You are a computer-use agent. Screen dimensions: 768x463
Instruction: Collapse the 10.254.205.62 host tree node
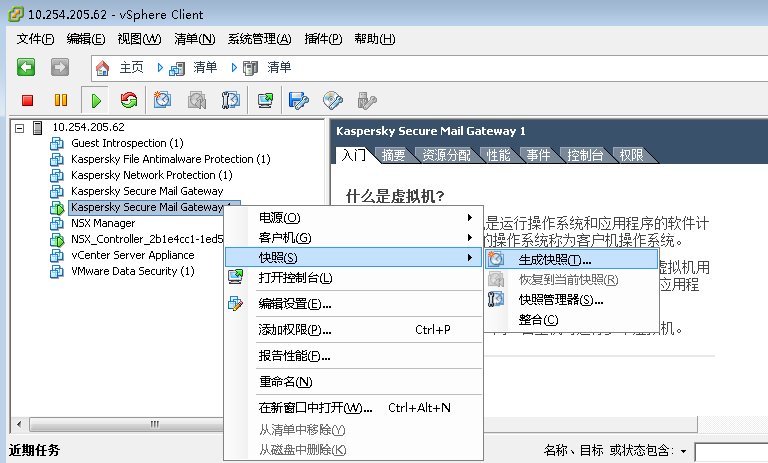tap(20, 128)
